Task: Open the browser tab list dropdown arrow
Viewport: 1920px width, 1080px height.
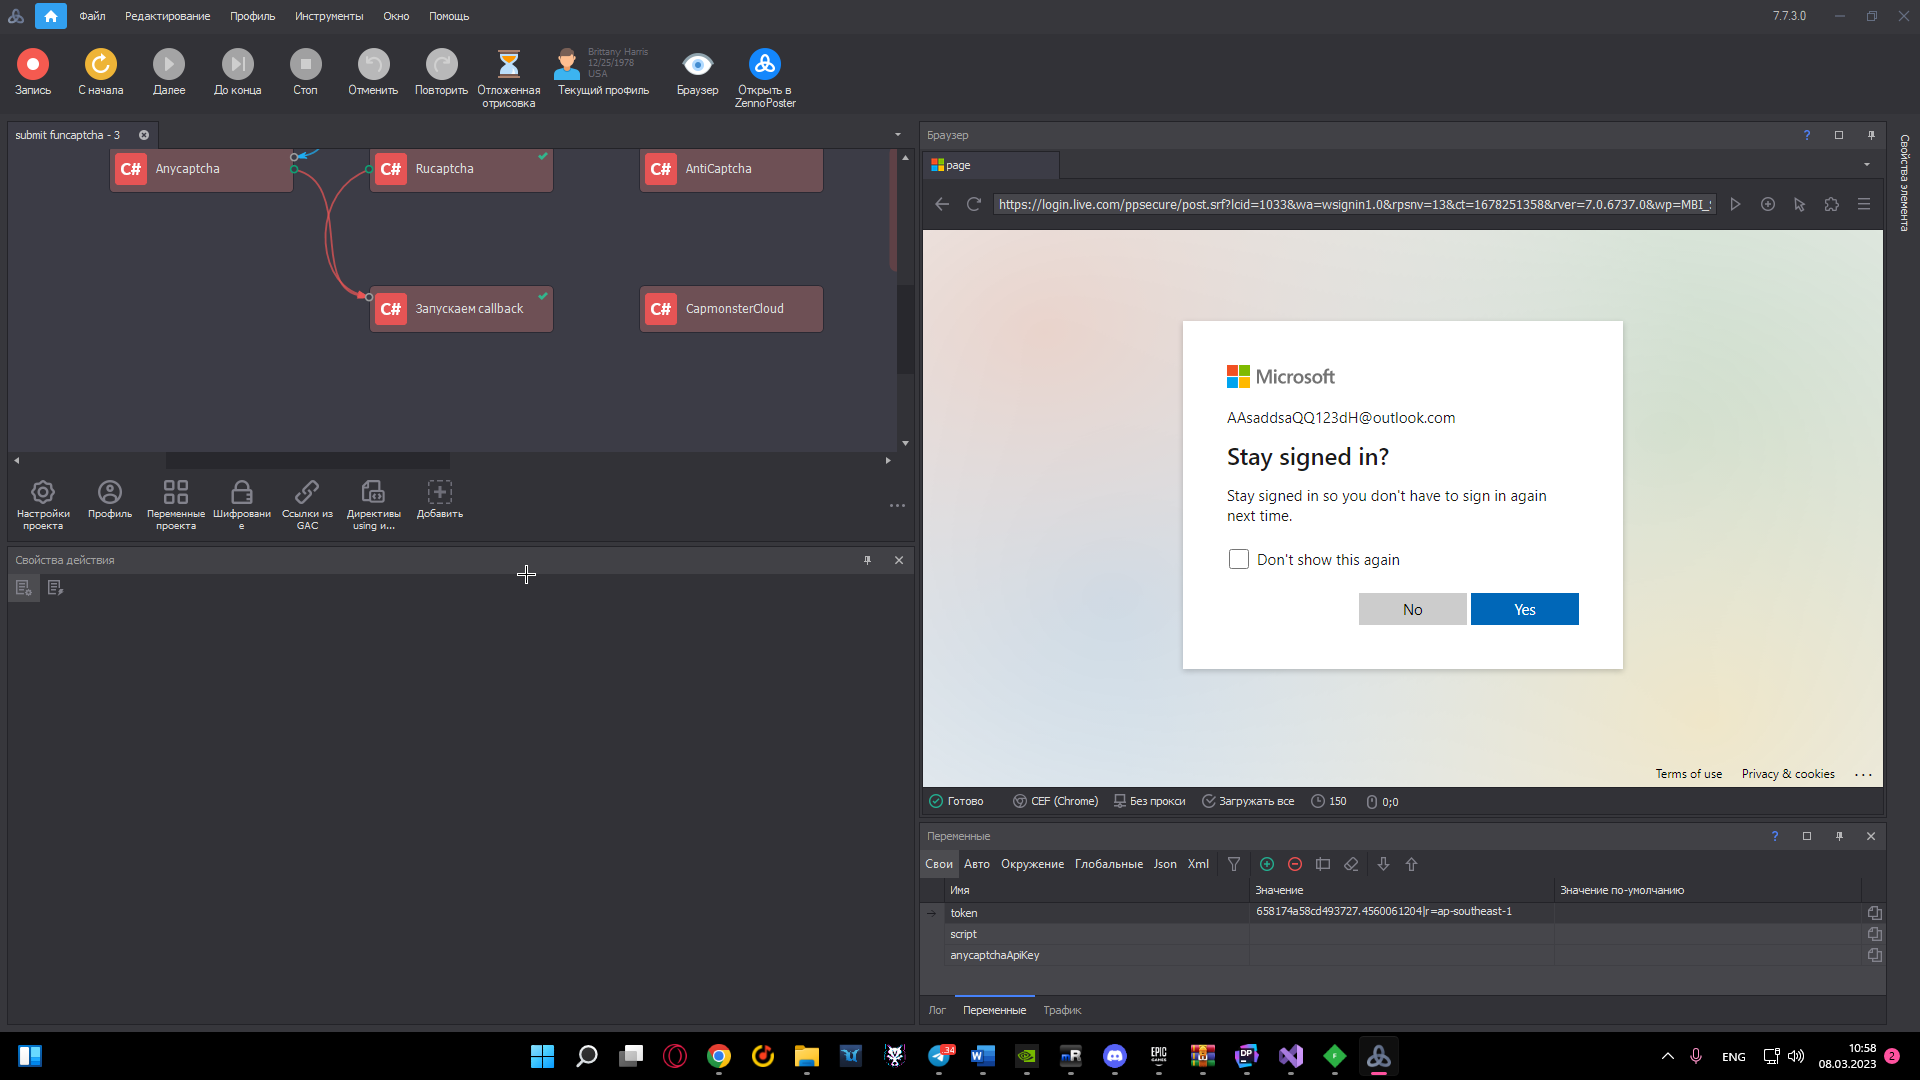Action: point(1866,165)
